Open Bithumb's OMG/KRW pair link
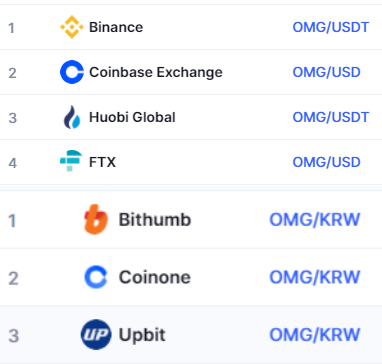This screenshot has height=364, width=382. [x=315, y=220]
